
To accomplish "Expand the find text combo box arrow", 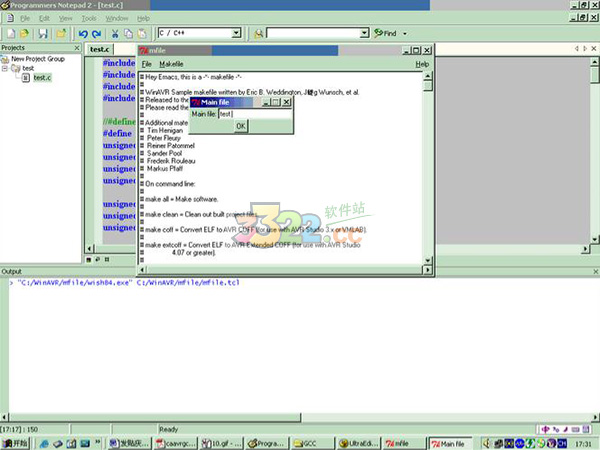I will [x=364, y=33].
